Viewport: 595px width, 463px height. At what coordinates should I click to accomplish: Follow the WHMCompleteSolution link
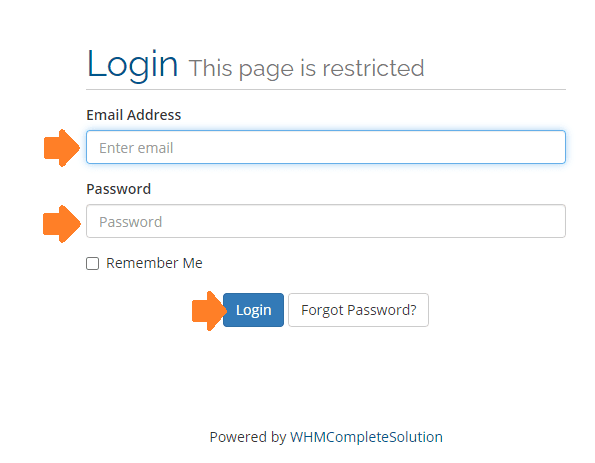(x=366, y=437)
